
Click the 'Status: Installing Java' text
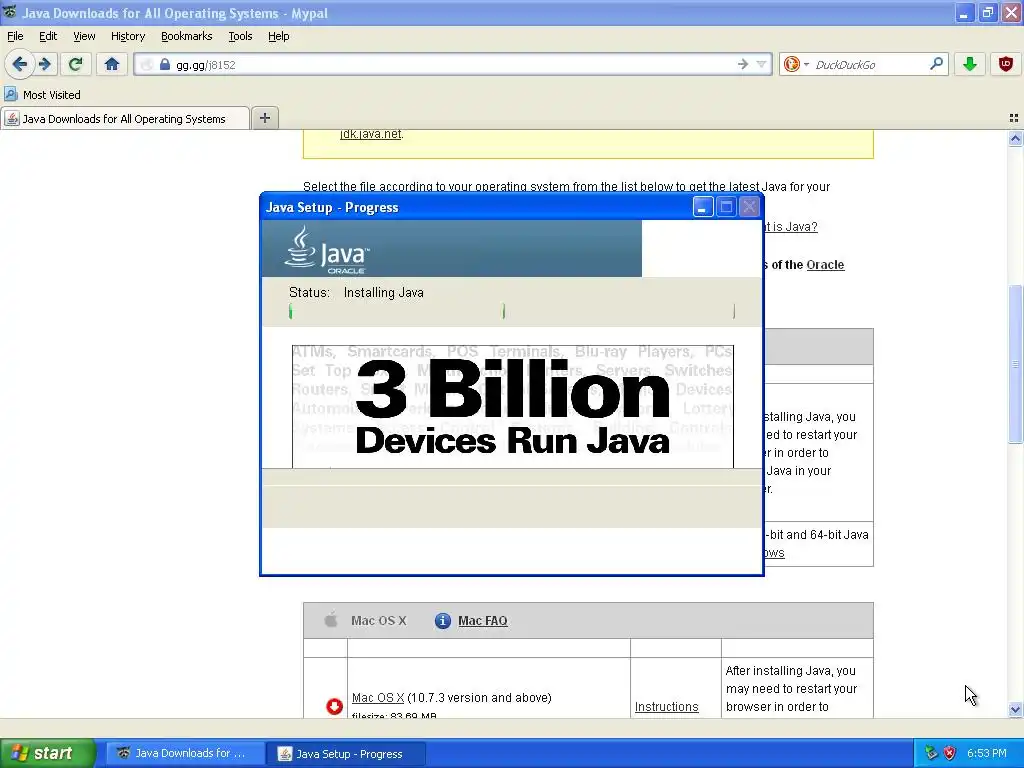356,293
